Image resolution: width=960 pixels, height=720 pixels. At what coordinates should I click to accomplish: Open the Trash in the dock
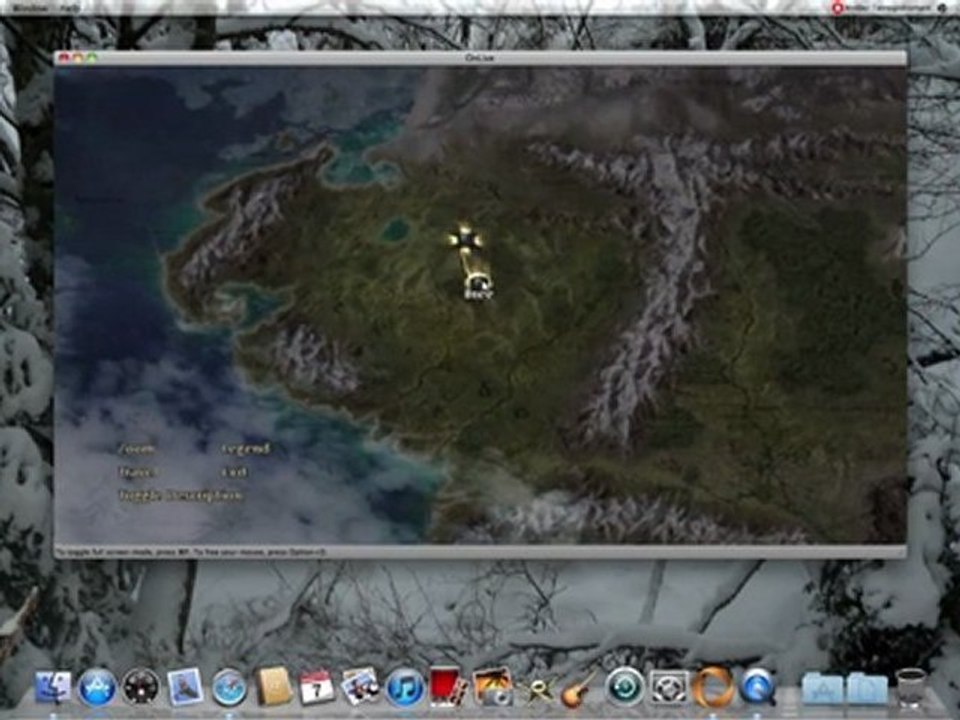tap(910, 687)
